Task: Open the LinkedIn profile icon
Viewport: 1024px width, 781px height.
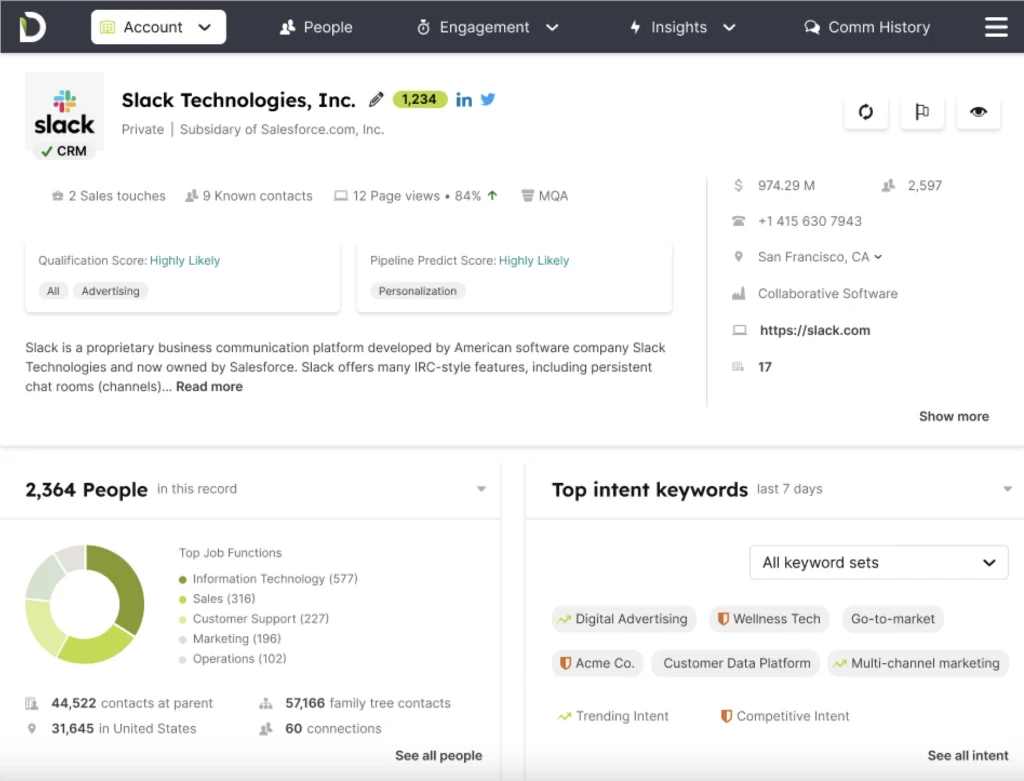Action: [x=464, y=100]
